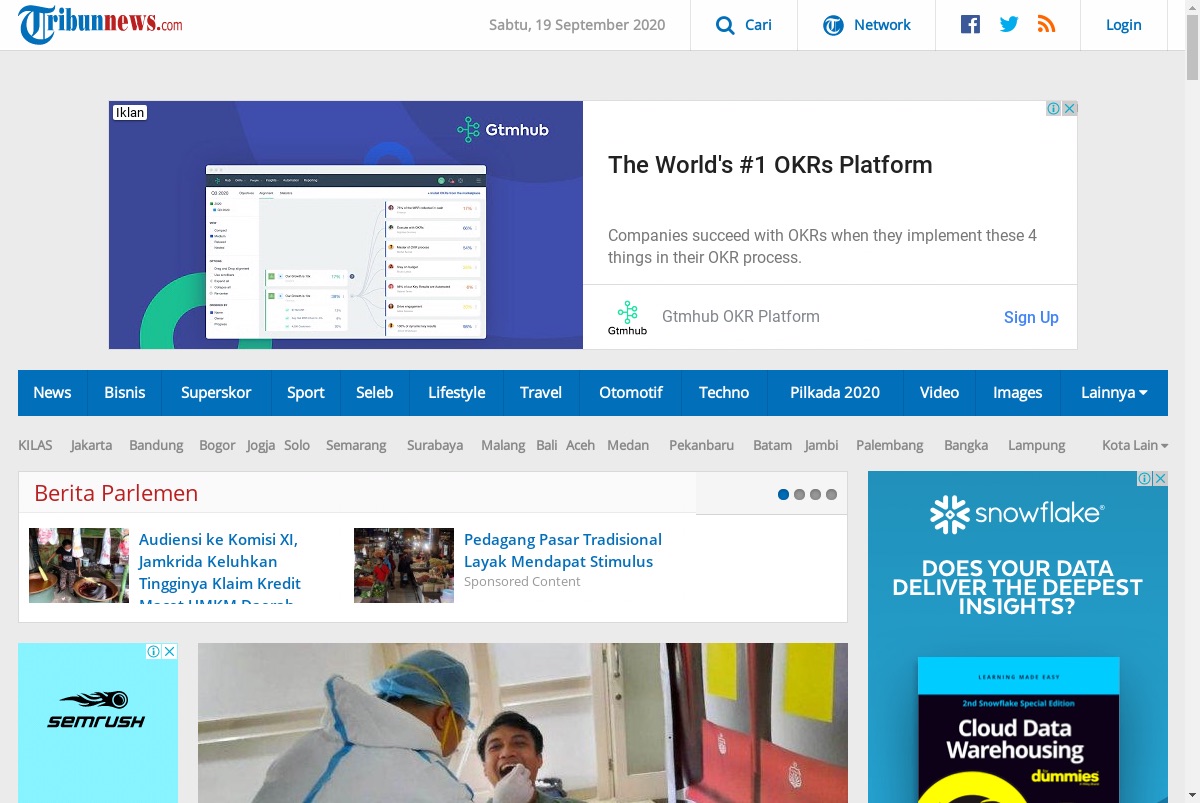
Task: Click the Login link
Action: point(1123,25)
